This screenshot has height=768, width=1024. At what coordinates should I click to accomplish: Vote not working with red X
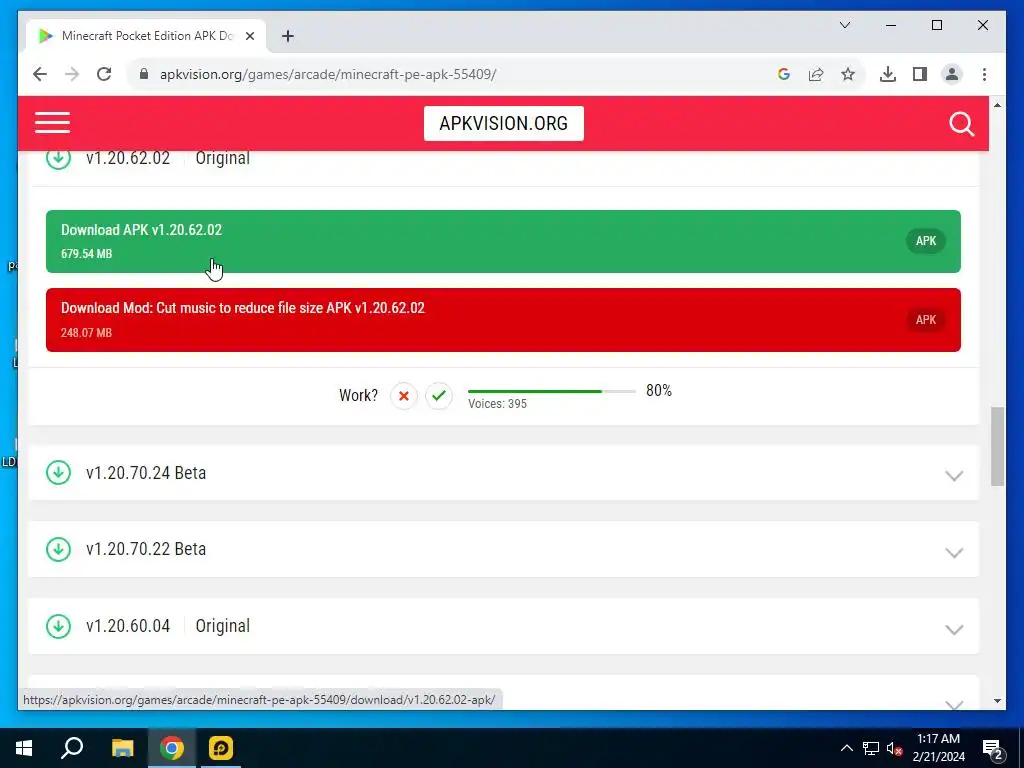tap(404, 396)
